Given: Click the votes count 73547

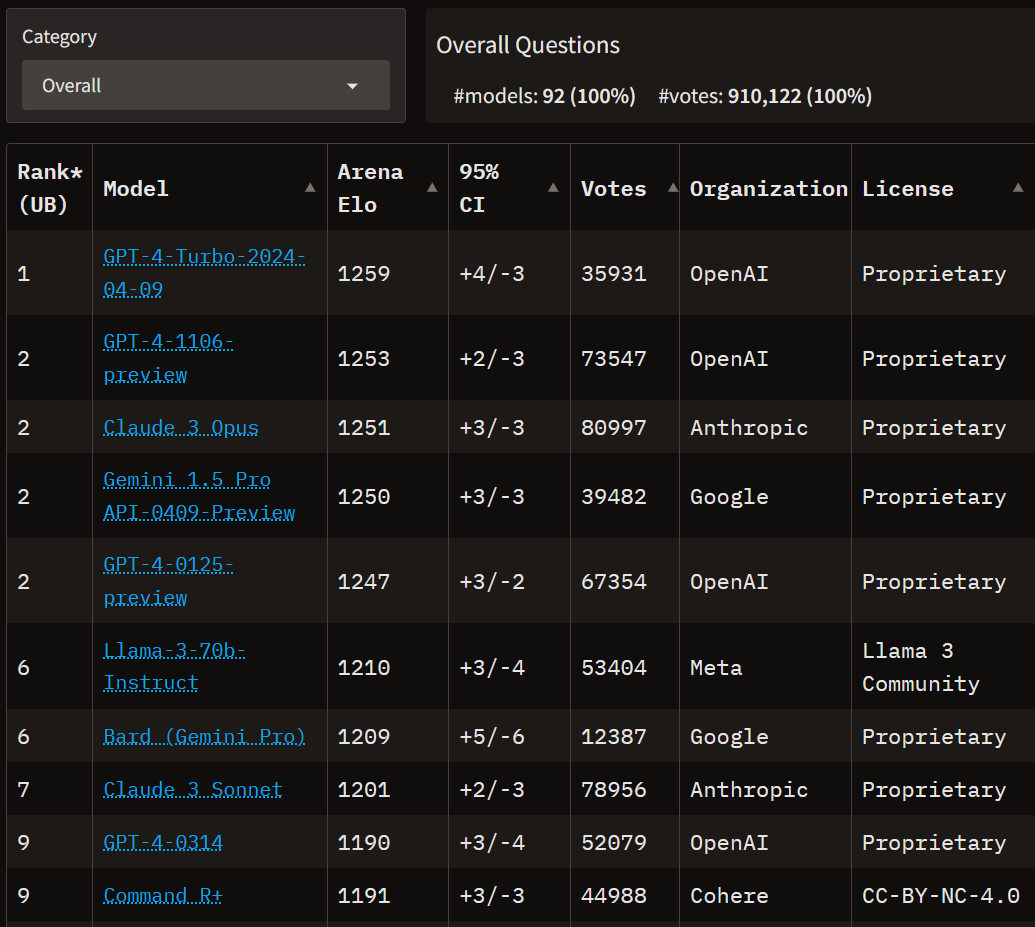Looking at the screenshot, I should tap(614, 359).
